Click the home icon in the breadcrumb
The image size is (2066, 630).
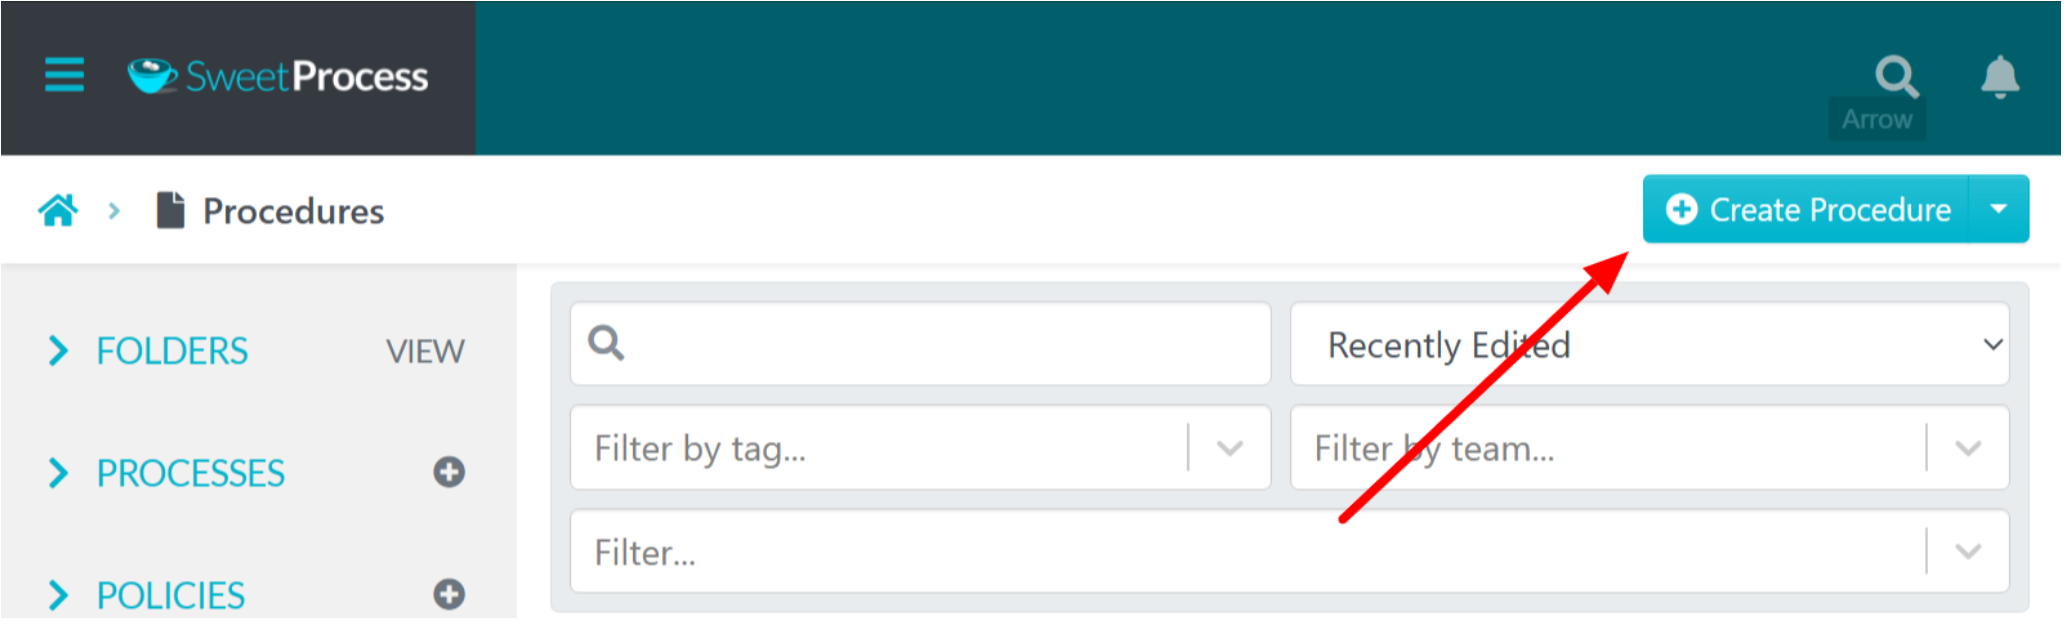(x=57, y=209)
